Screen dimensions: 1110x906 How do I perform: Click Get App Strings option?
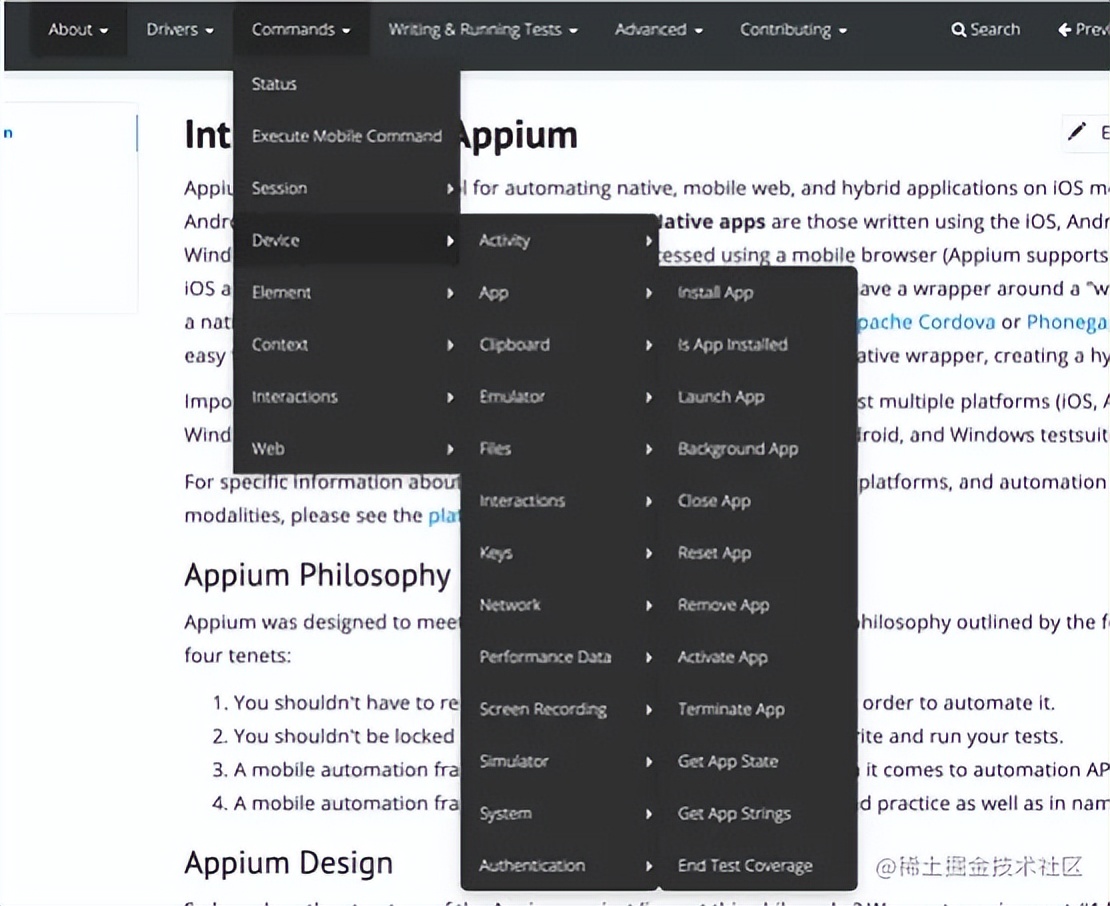pyautogui.click(x=734, y=813)
